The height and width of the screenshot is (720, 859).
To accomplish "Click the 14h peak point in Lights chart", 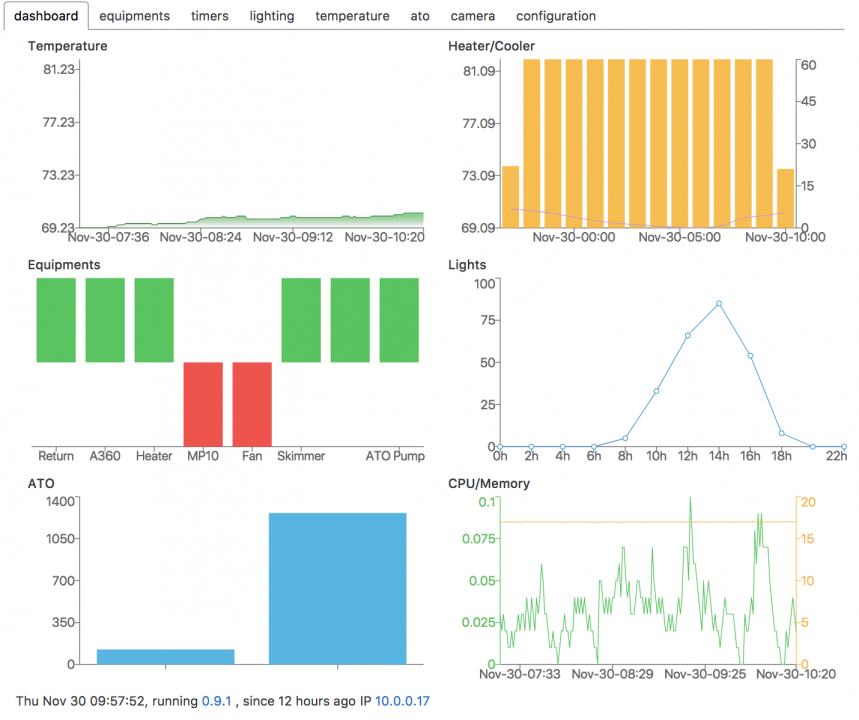I will point(719,304).
